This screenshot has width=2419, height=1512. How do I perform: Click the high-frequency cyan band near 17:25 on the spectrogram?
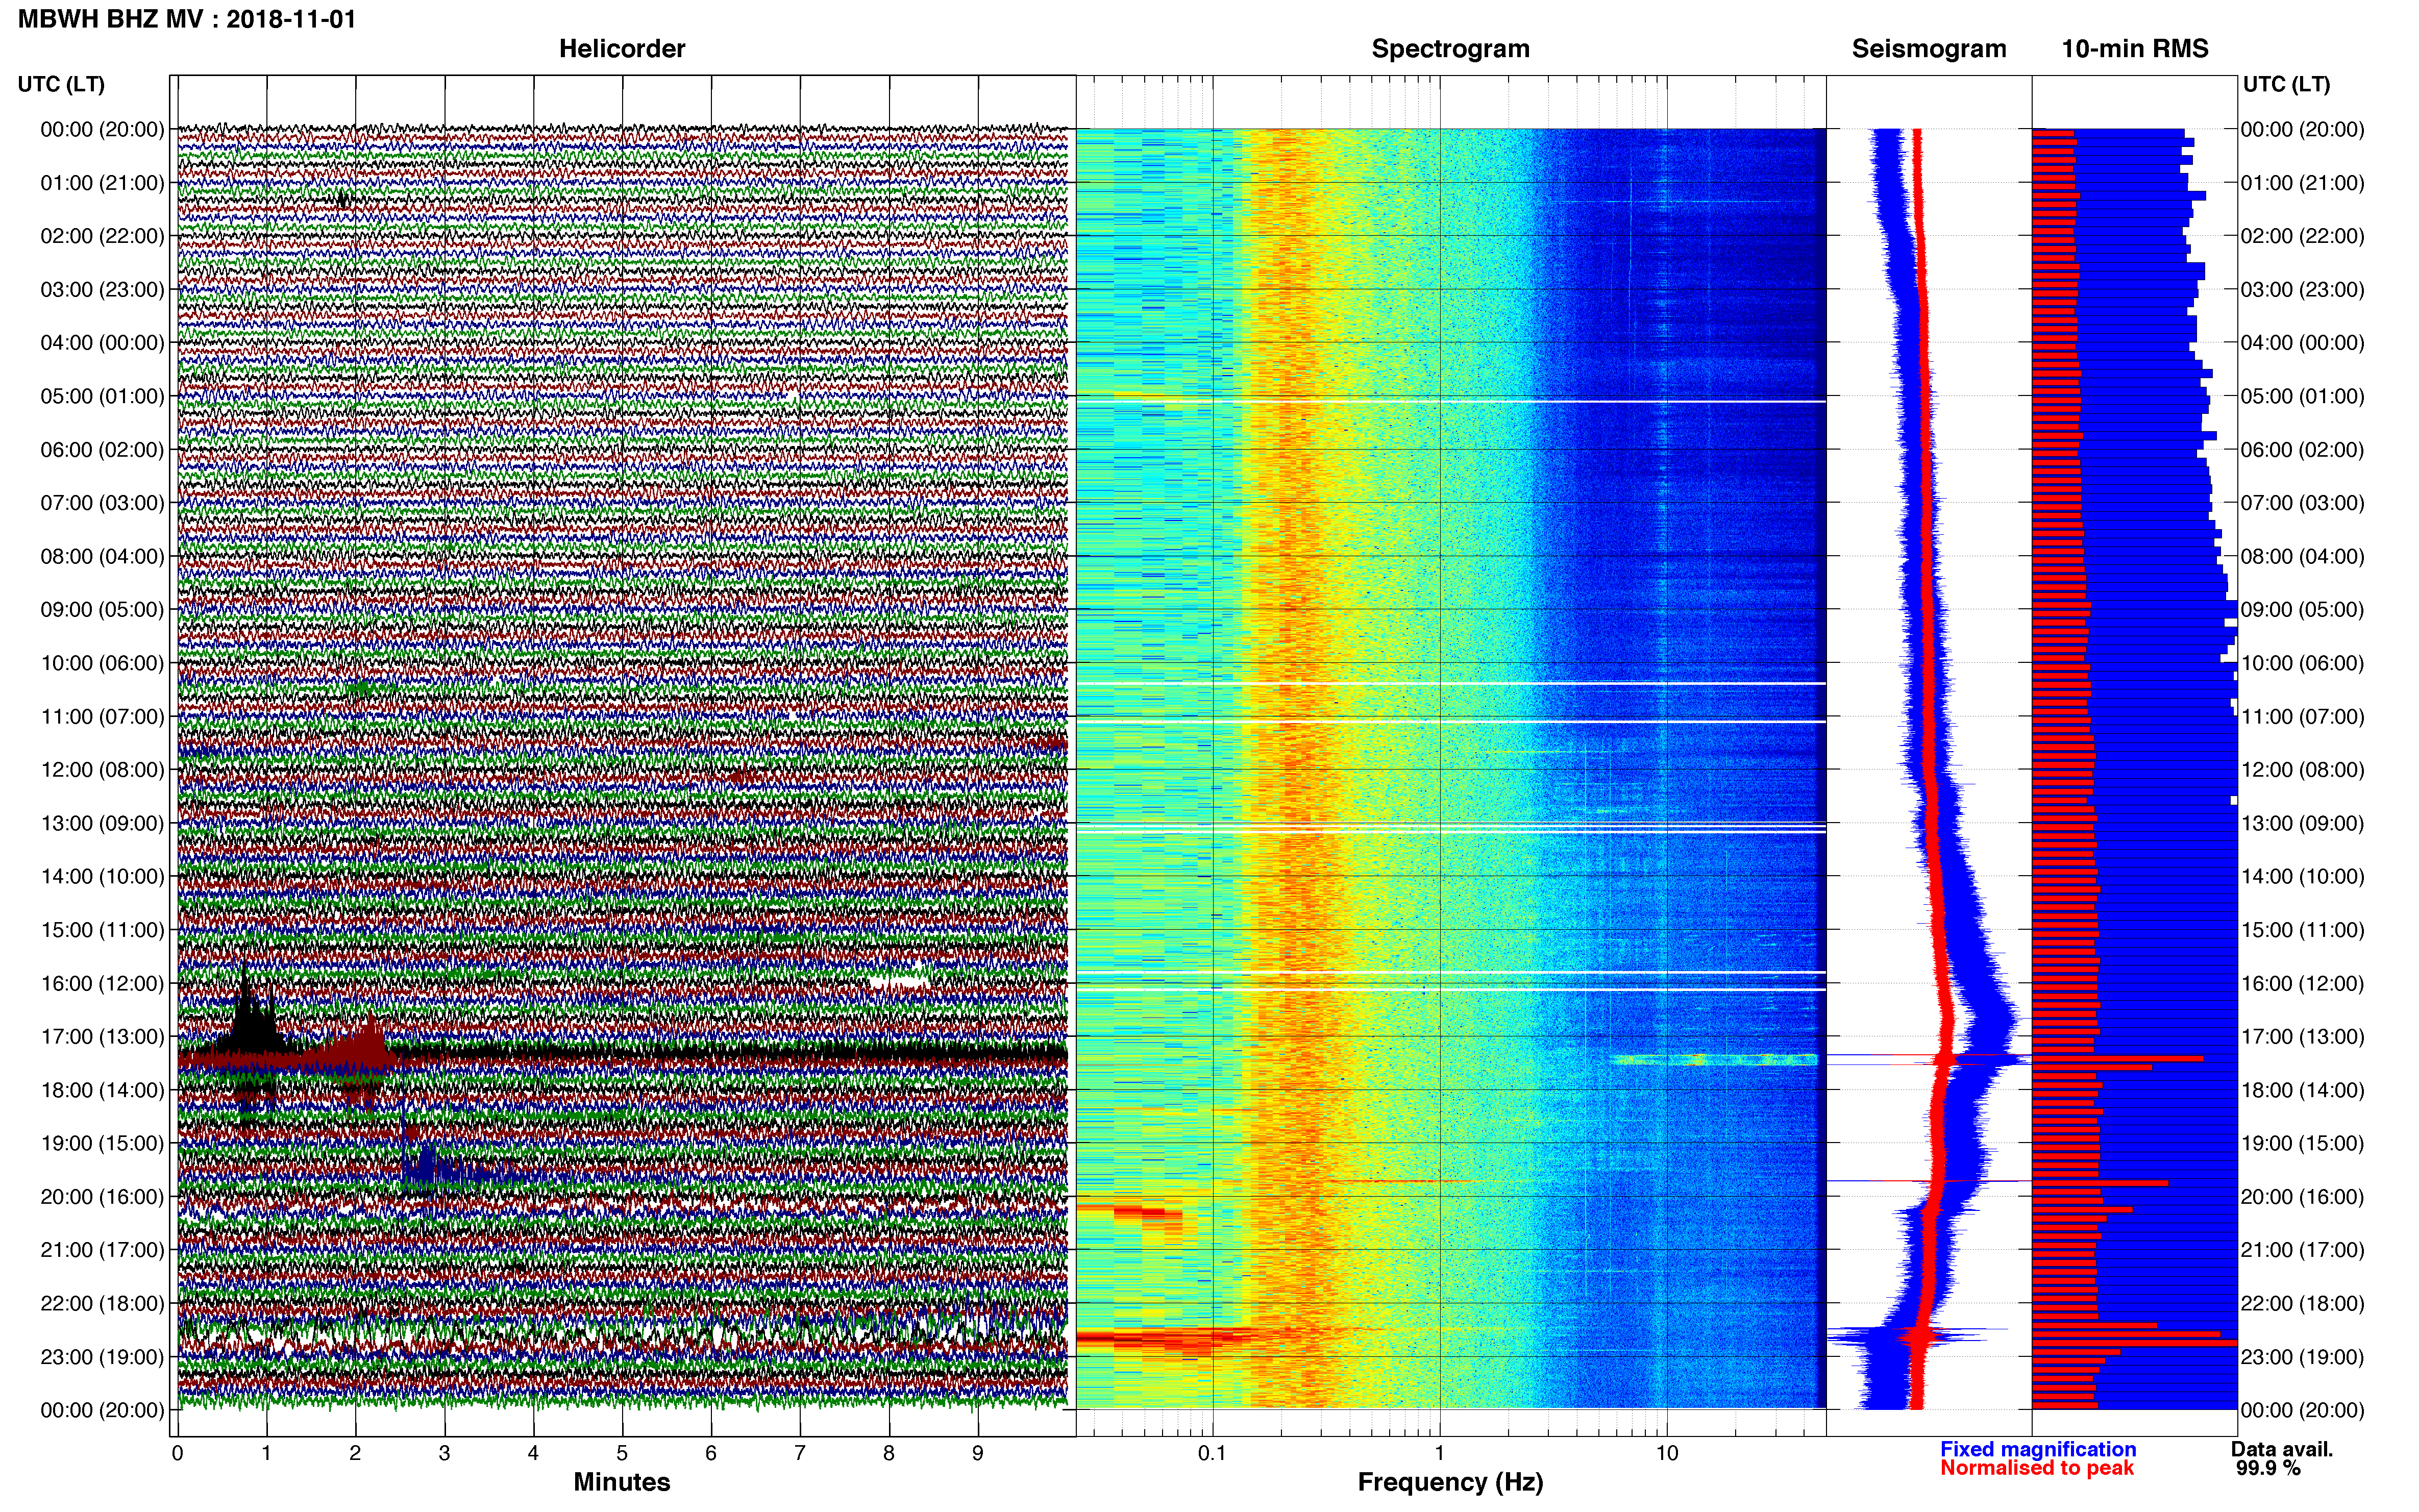1714,1059
